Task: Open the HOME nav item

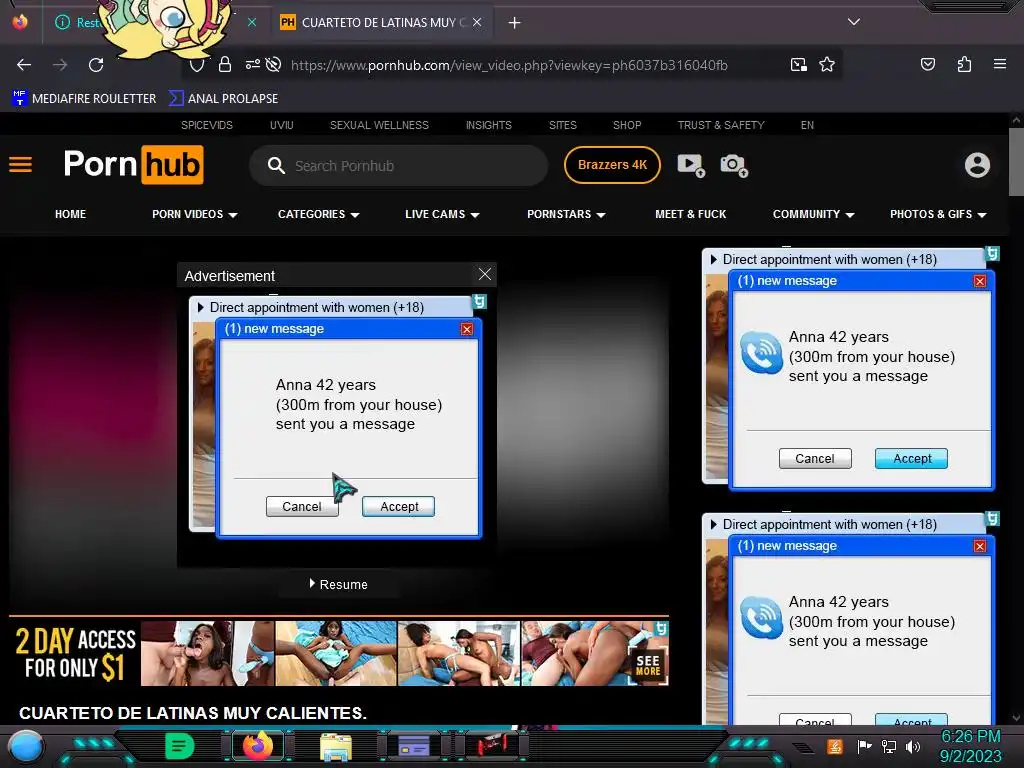Action: (71, 214)
